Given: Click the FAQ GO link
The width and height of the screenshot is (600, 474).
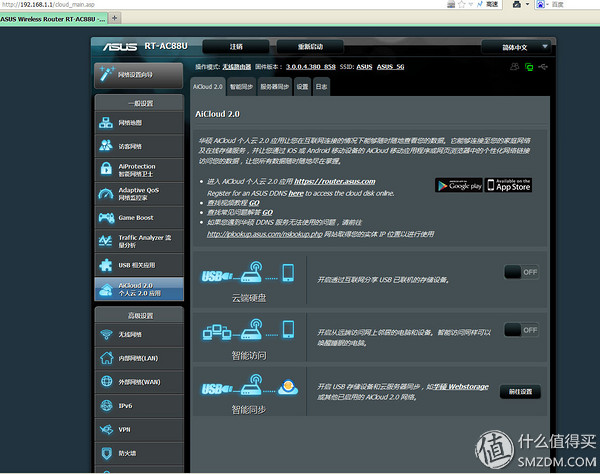Looking at the screenshot, I should 267,212.
